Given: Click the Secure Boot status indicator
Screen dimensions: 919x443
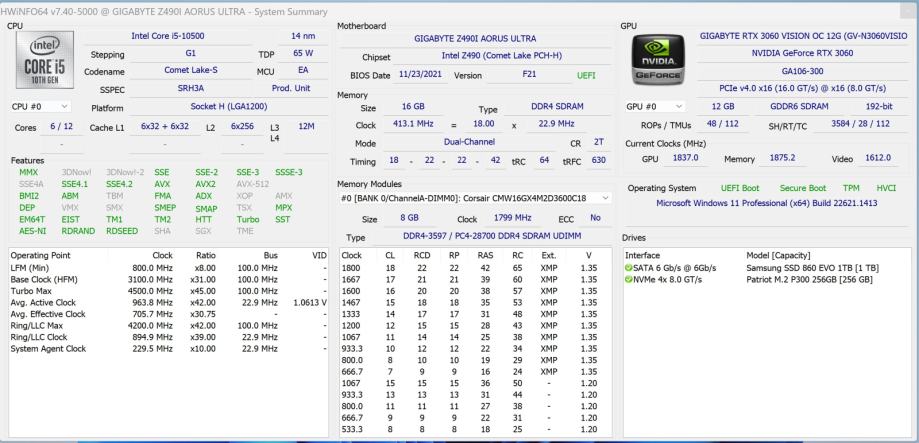Looking at the screenshot, I should [x=803, y=188].
